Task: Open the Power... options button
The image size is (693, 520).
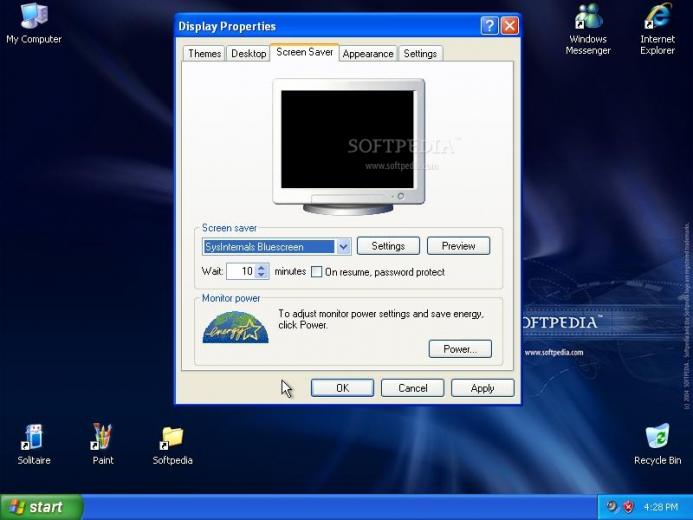Action: (x=460, y=349)
